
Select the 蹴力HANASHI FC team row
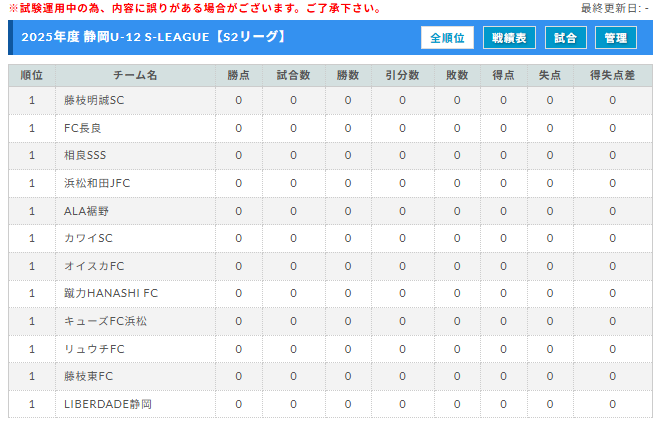click(x=330, y=293)
